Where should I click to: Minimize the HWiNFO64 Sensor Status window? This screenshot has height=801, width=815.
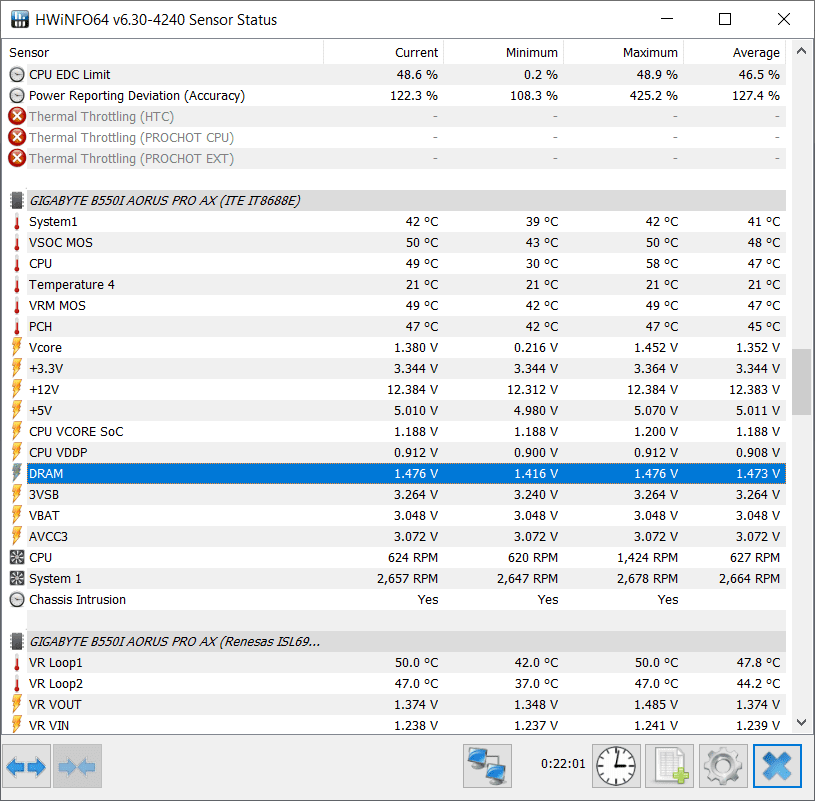tap(667, 19)
